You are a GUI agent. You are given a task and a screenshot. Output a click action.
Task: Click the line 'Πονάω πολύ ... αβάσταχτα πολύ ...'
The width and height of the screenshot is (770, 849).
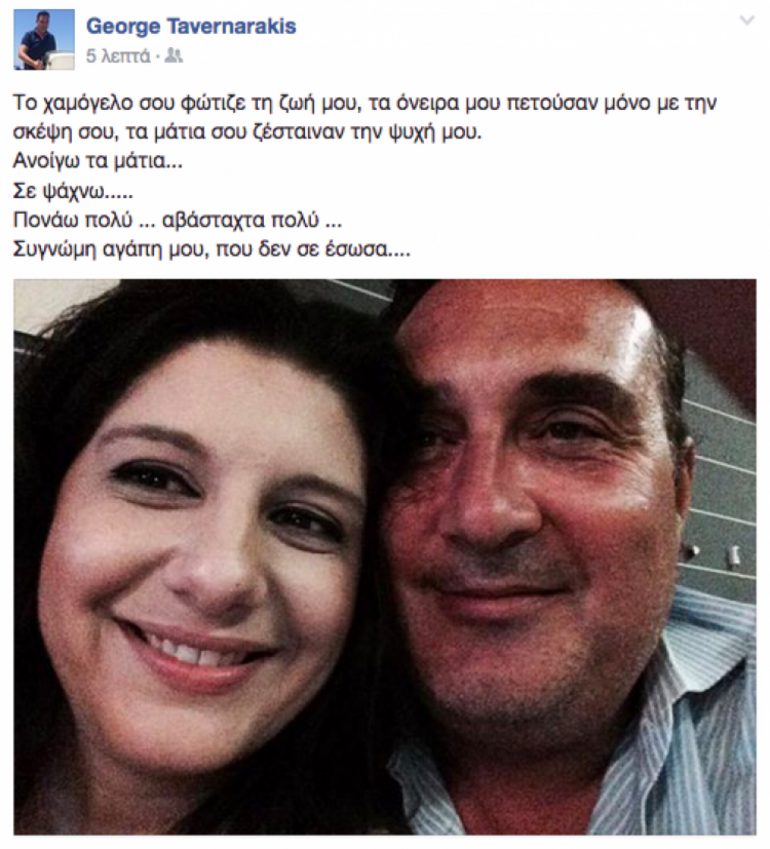177,220
